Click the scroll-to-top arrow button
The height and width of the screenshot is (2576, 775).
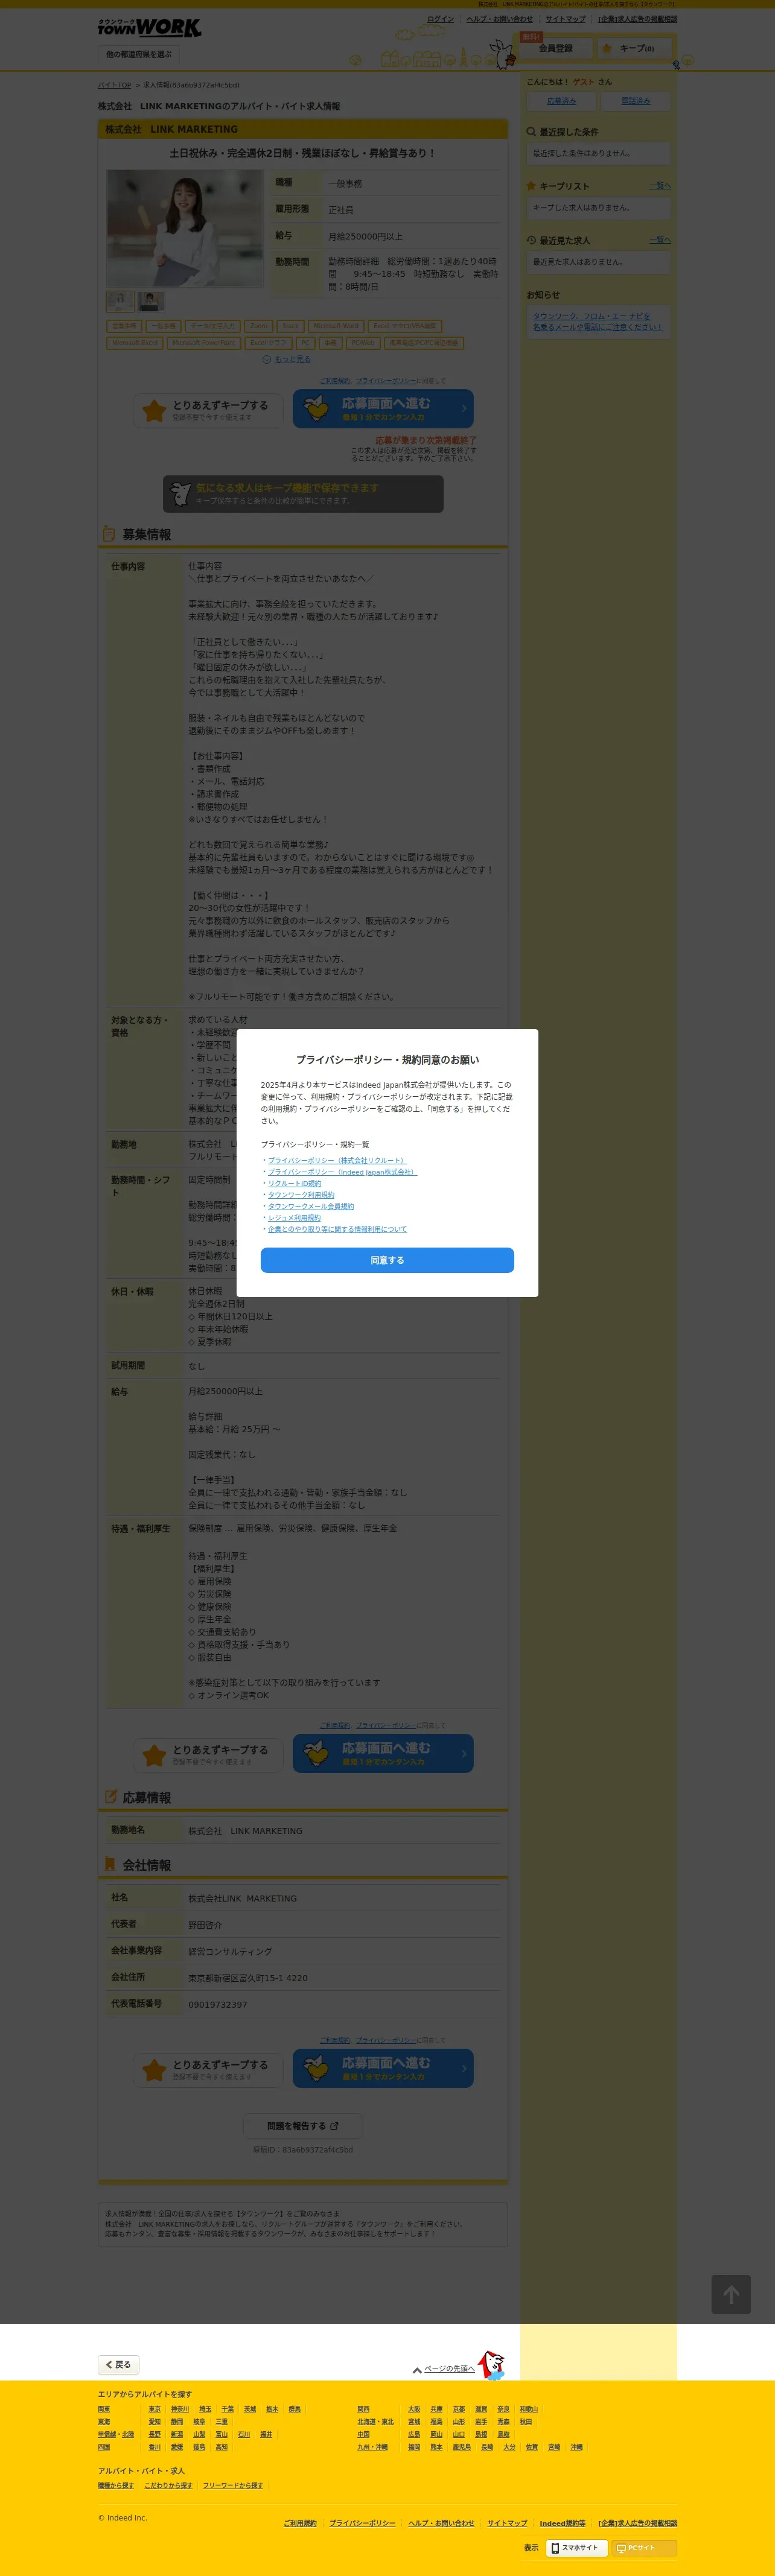731,2294
